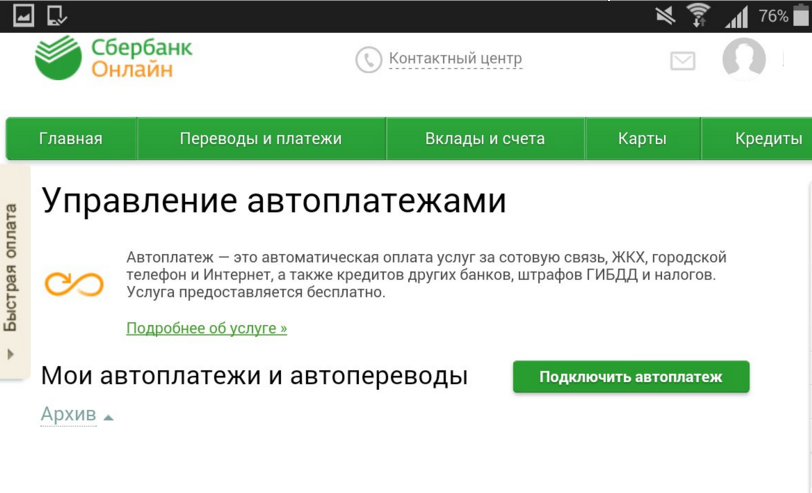The width and height of the screenshot is (812, 493).
Task: Switch to the Вклады и счета tab
Action: tap(485, 138)
